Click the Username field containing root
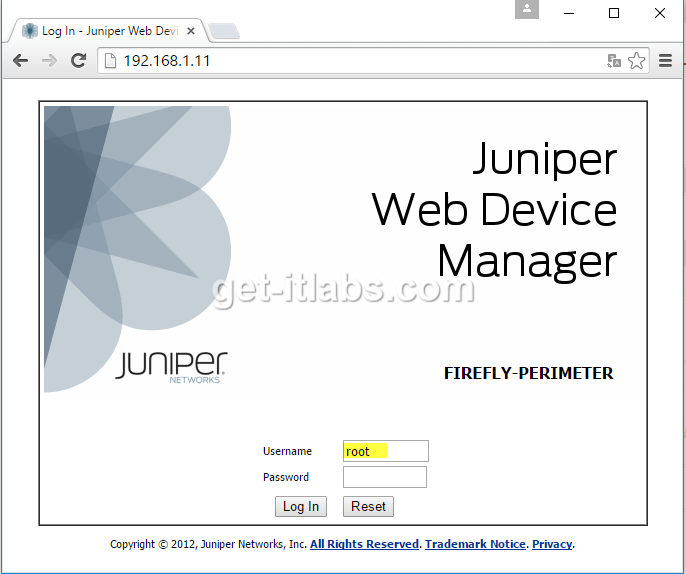 click(x=385, y=451)
